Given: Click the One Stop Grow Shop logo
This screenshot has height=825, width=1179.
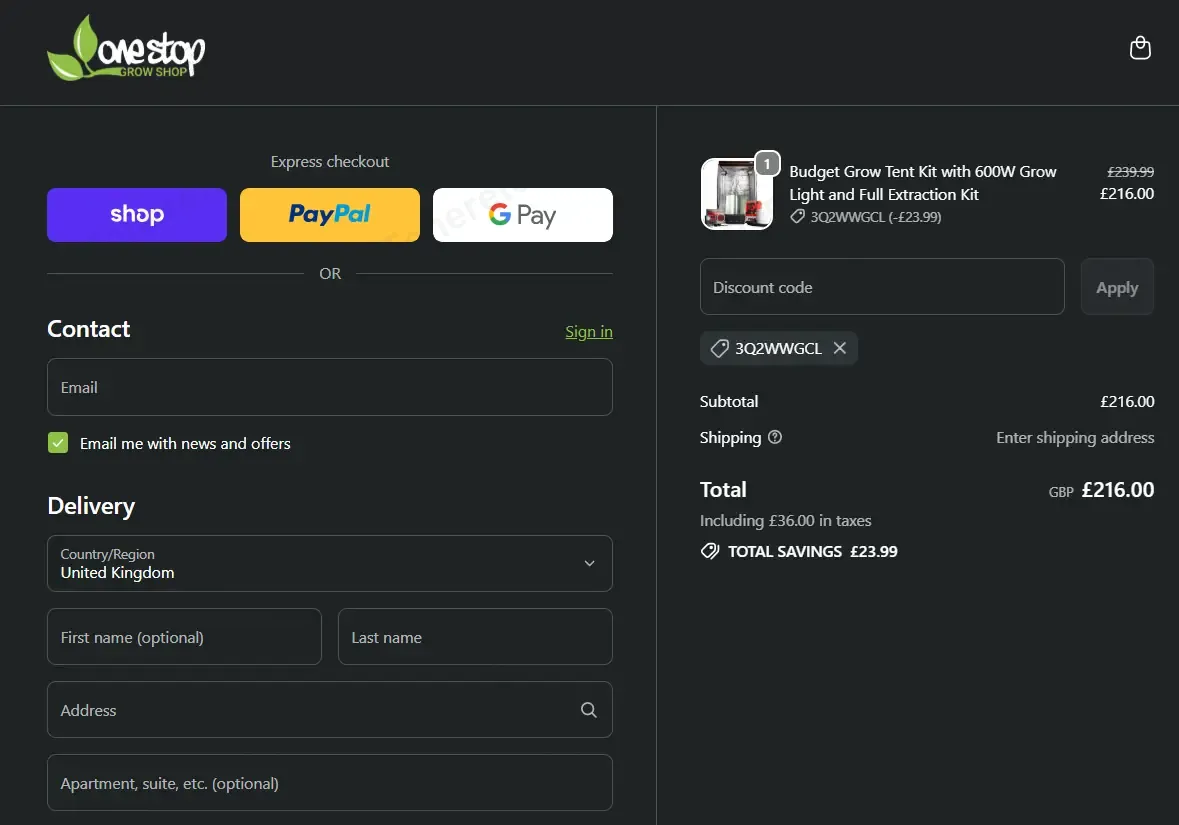Looking at the screenshot, I should point(126,49).
